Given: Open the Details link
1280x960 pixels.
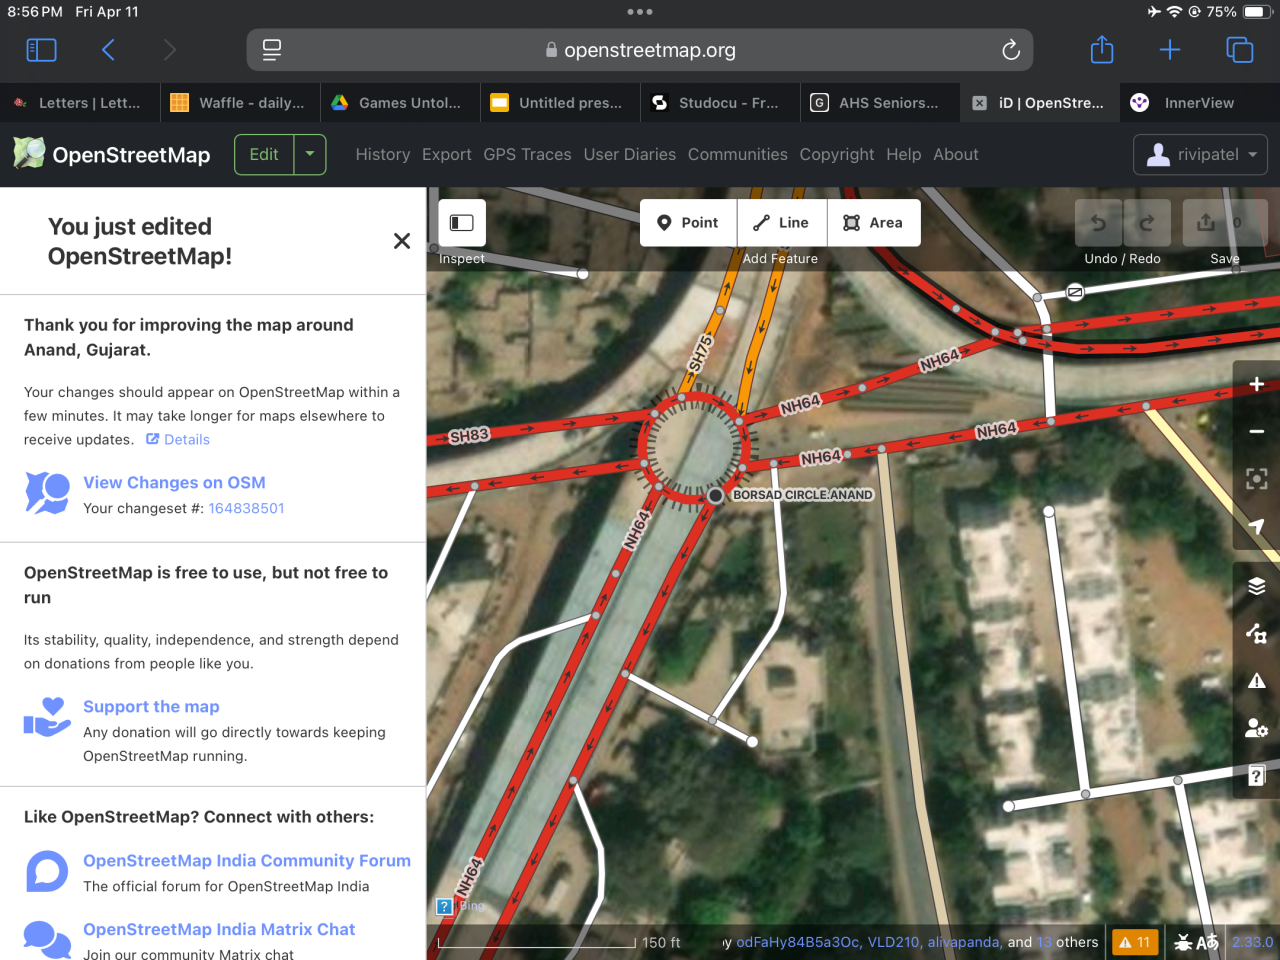Looking at the screenshot, I should tap(178, 440).
